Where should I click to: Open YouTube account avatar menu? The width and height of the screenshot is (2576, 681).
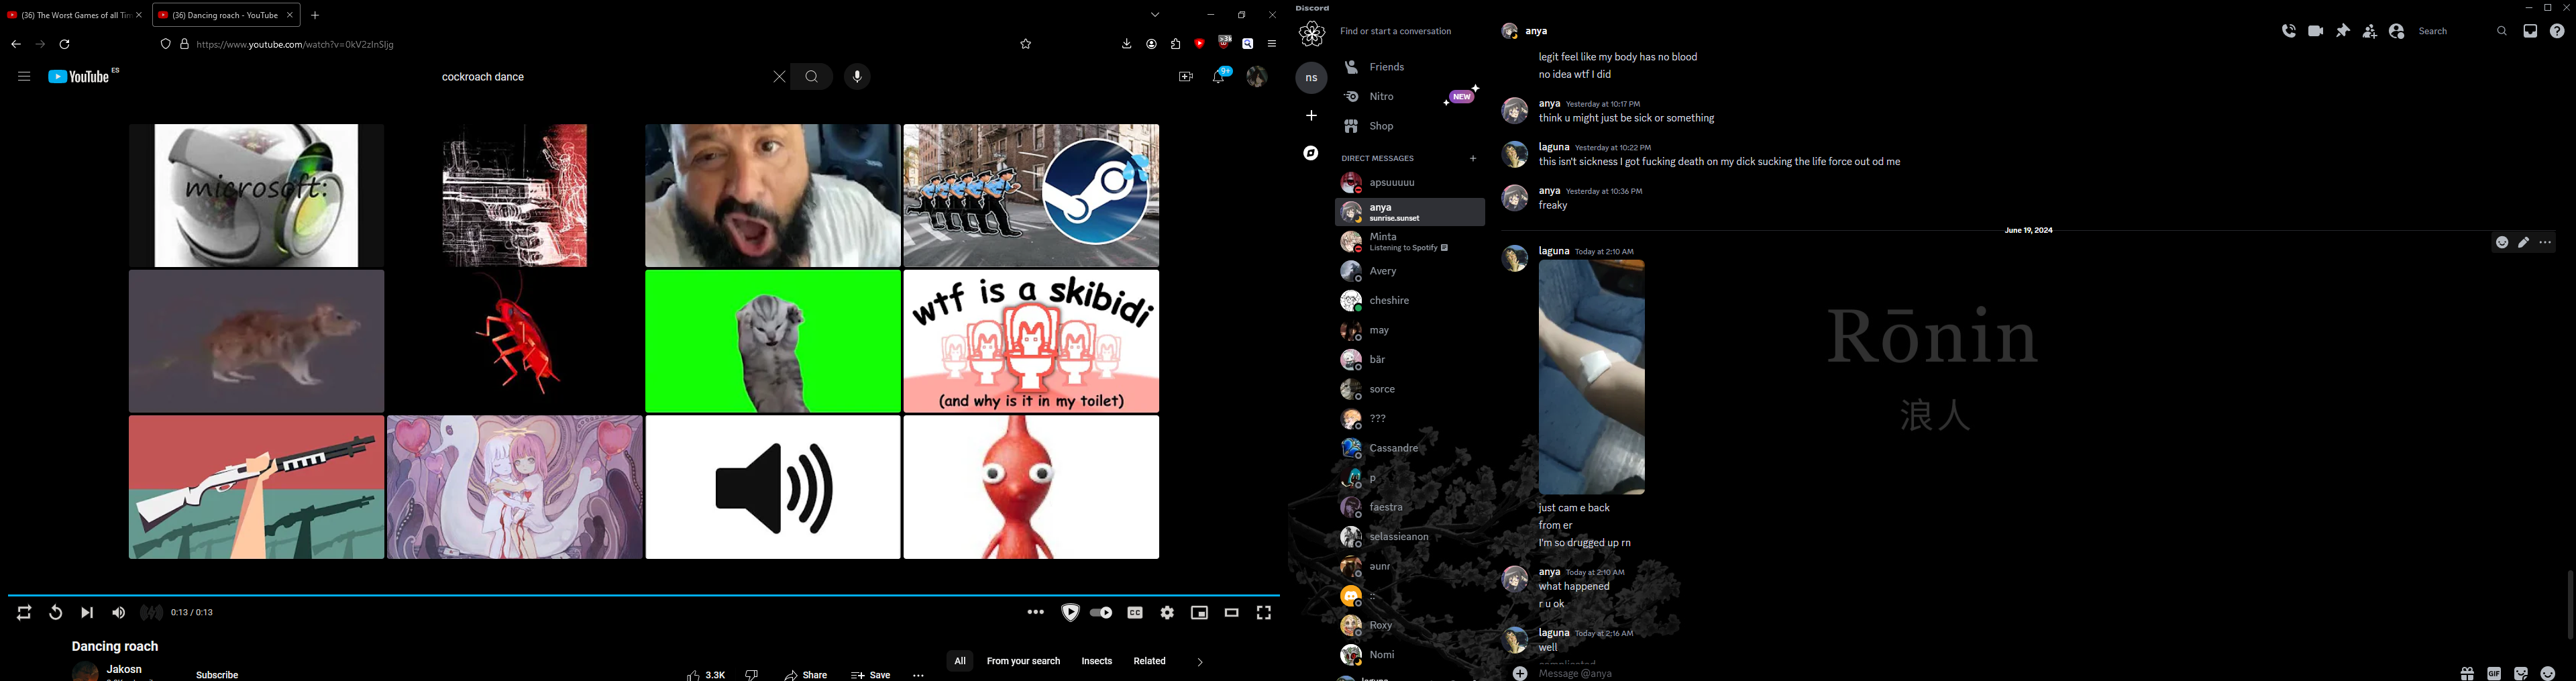[1257, 77]
